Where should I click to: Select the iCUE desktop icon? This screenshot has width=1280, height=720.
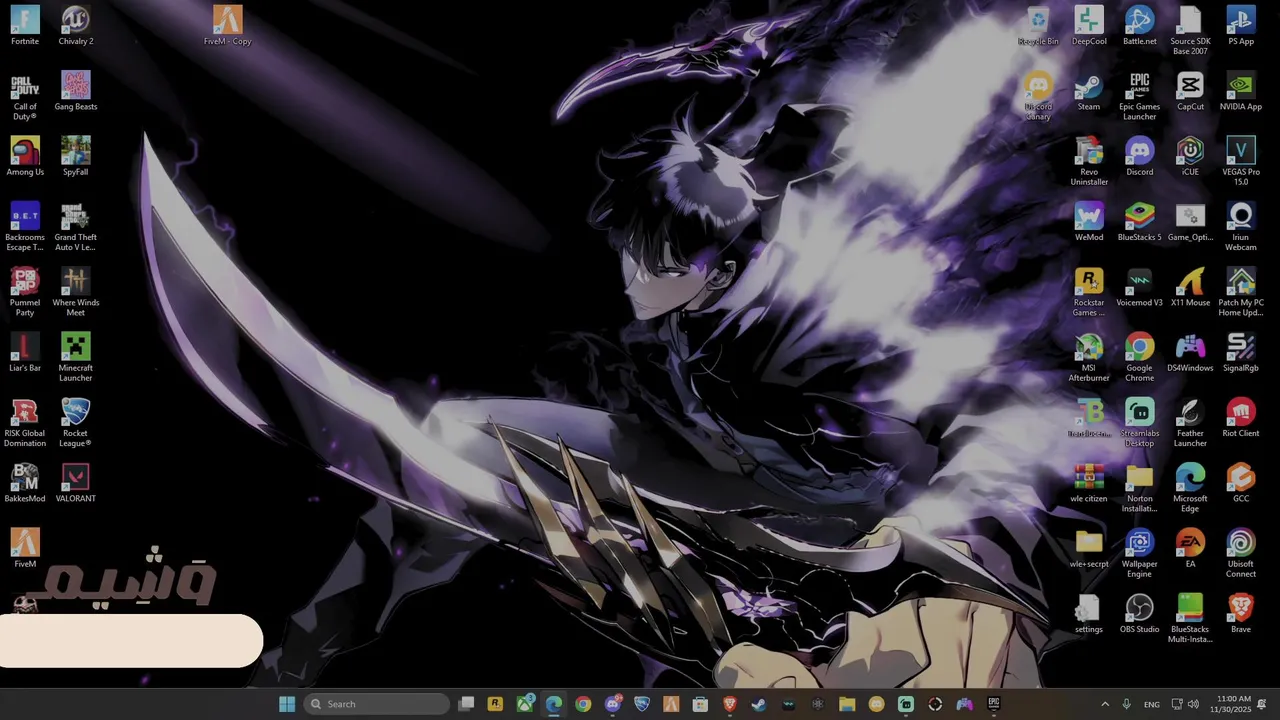click(x=1190, y=157)
